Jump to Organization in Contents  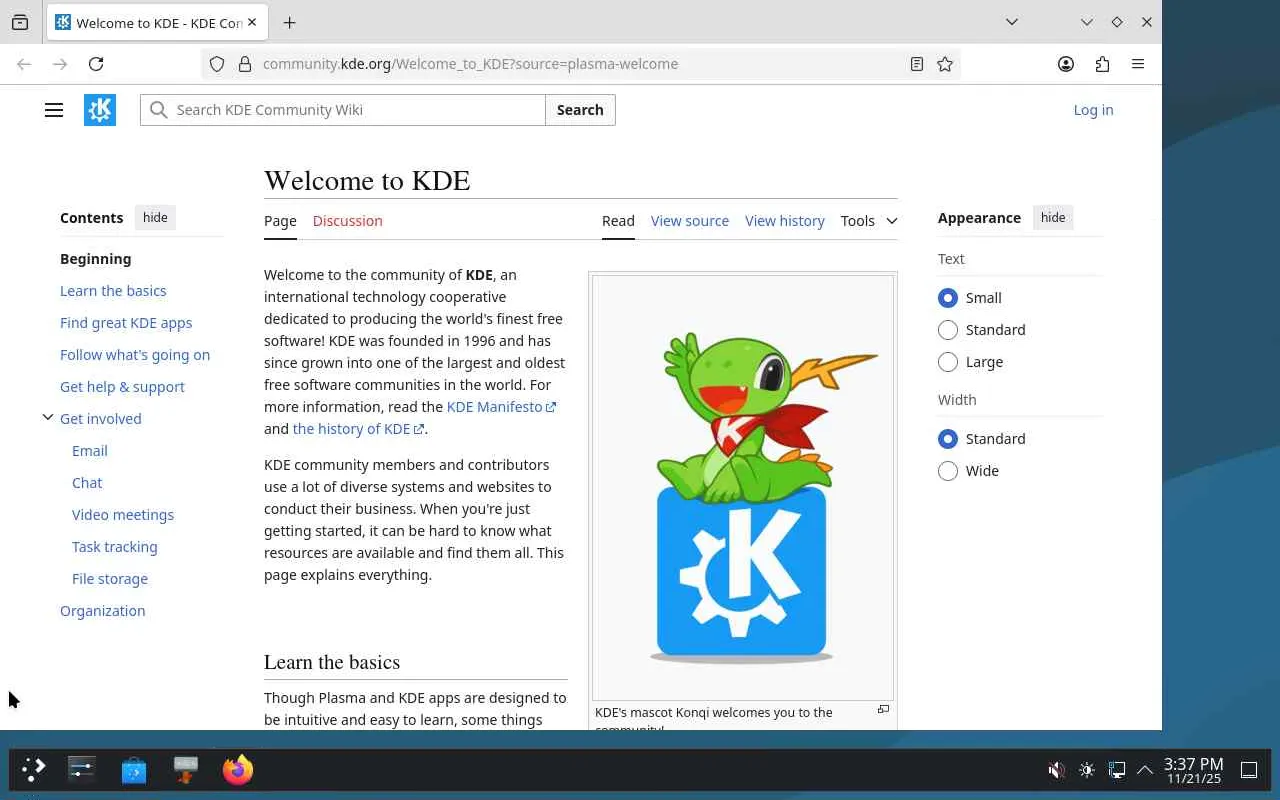coord(102,611)
